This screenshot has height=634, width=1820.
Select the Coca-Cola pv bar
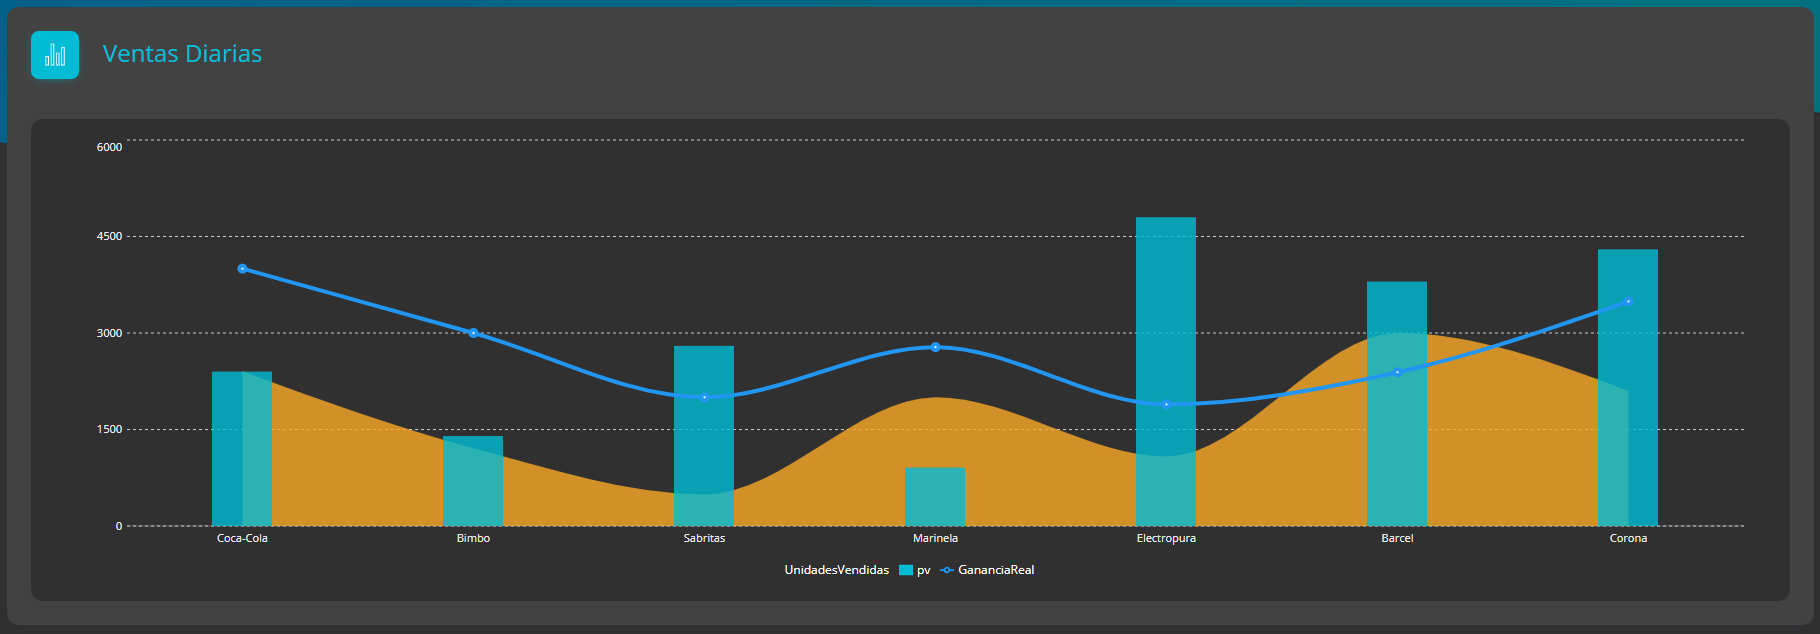point(242,449)
